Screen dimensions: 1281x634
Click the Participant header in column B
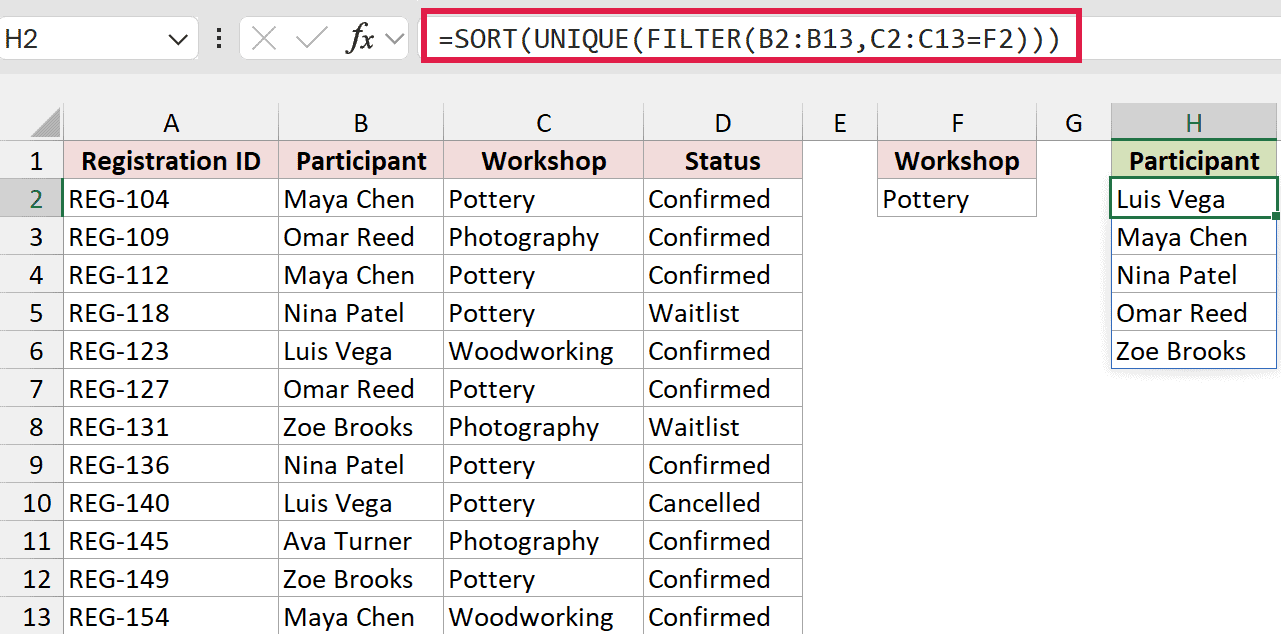[x=361, y=161]
